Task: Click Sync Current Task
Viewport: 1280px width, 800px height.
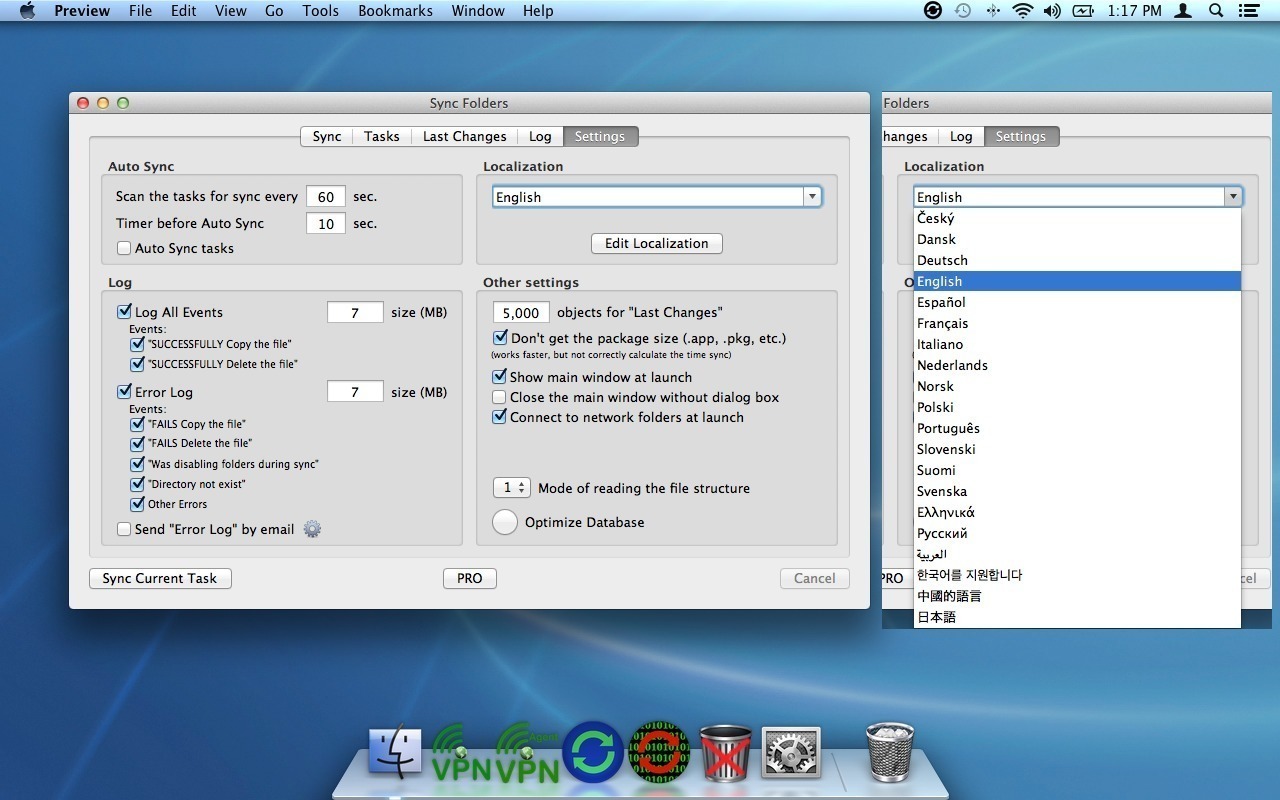Action: (159, 578)
